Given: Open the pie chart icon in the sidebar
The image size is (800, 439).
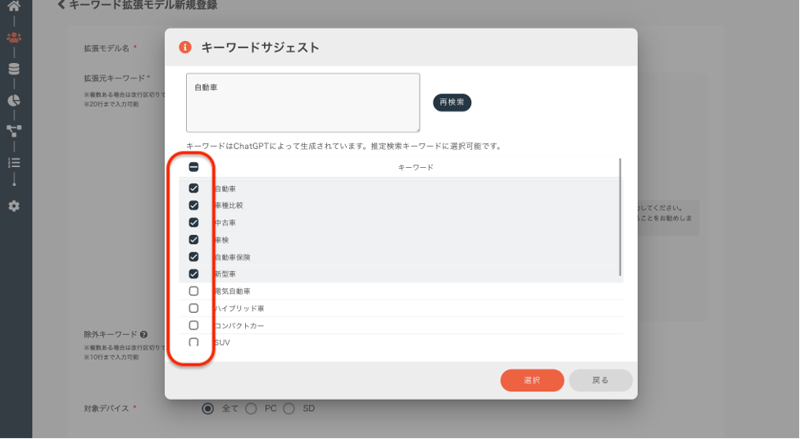Looking at the screenshot, I should [x=14, y=100].
